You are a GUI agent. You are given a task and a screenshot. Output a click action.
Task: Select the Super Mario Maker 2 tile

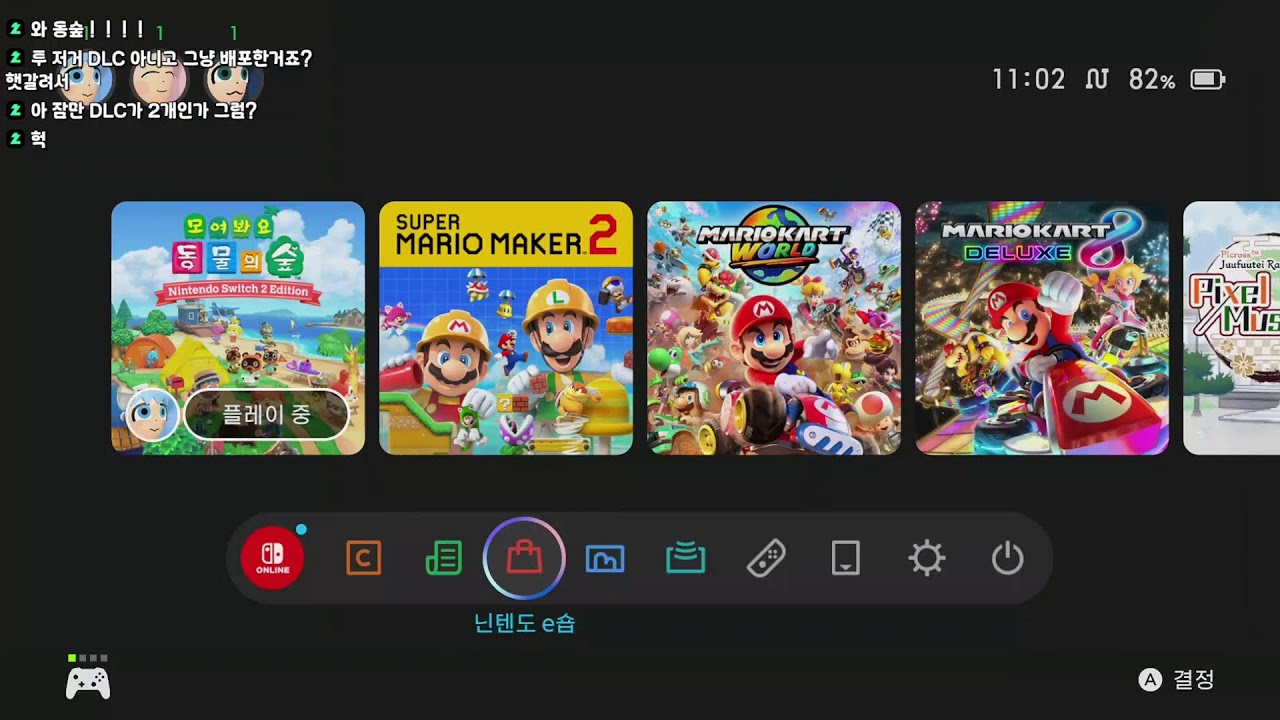click(x=506, y=328)
